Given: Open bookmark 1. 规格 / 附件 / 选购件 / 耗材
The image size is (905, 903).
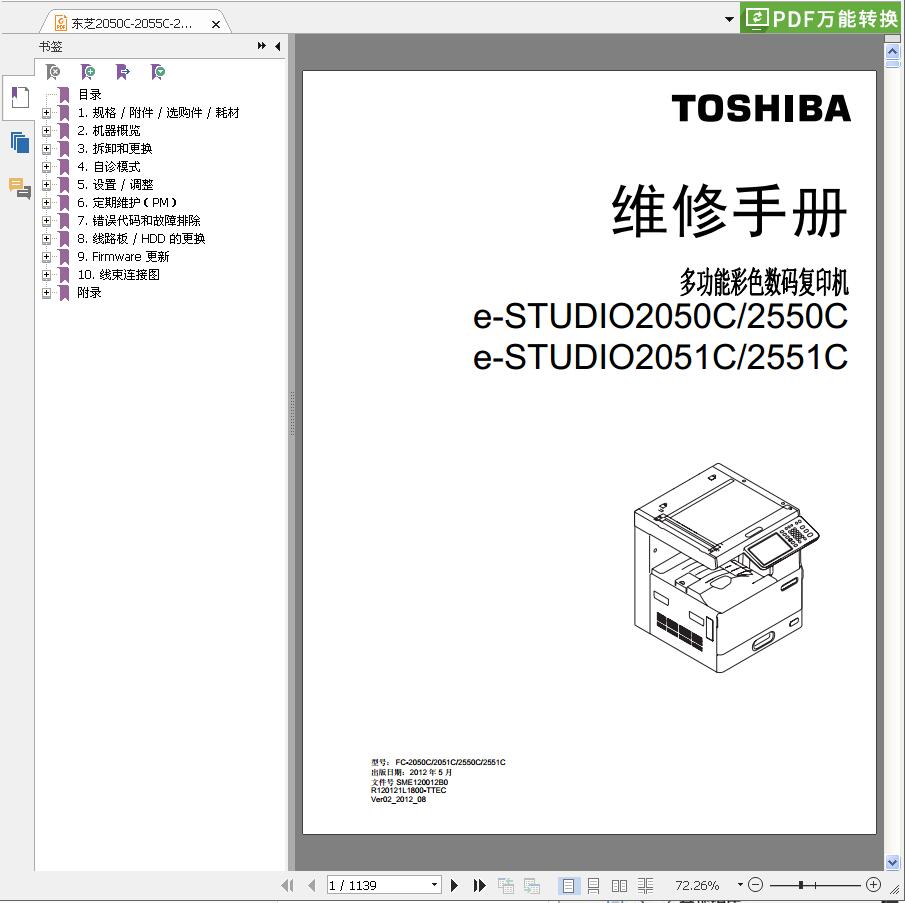Looking at the screenshot, I should pyautogui.click(x=158, y=113).
